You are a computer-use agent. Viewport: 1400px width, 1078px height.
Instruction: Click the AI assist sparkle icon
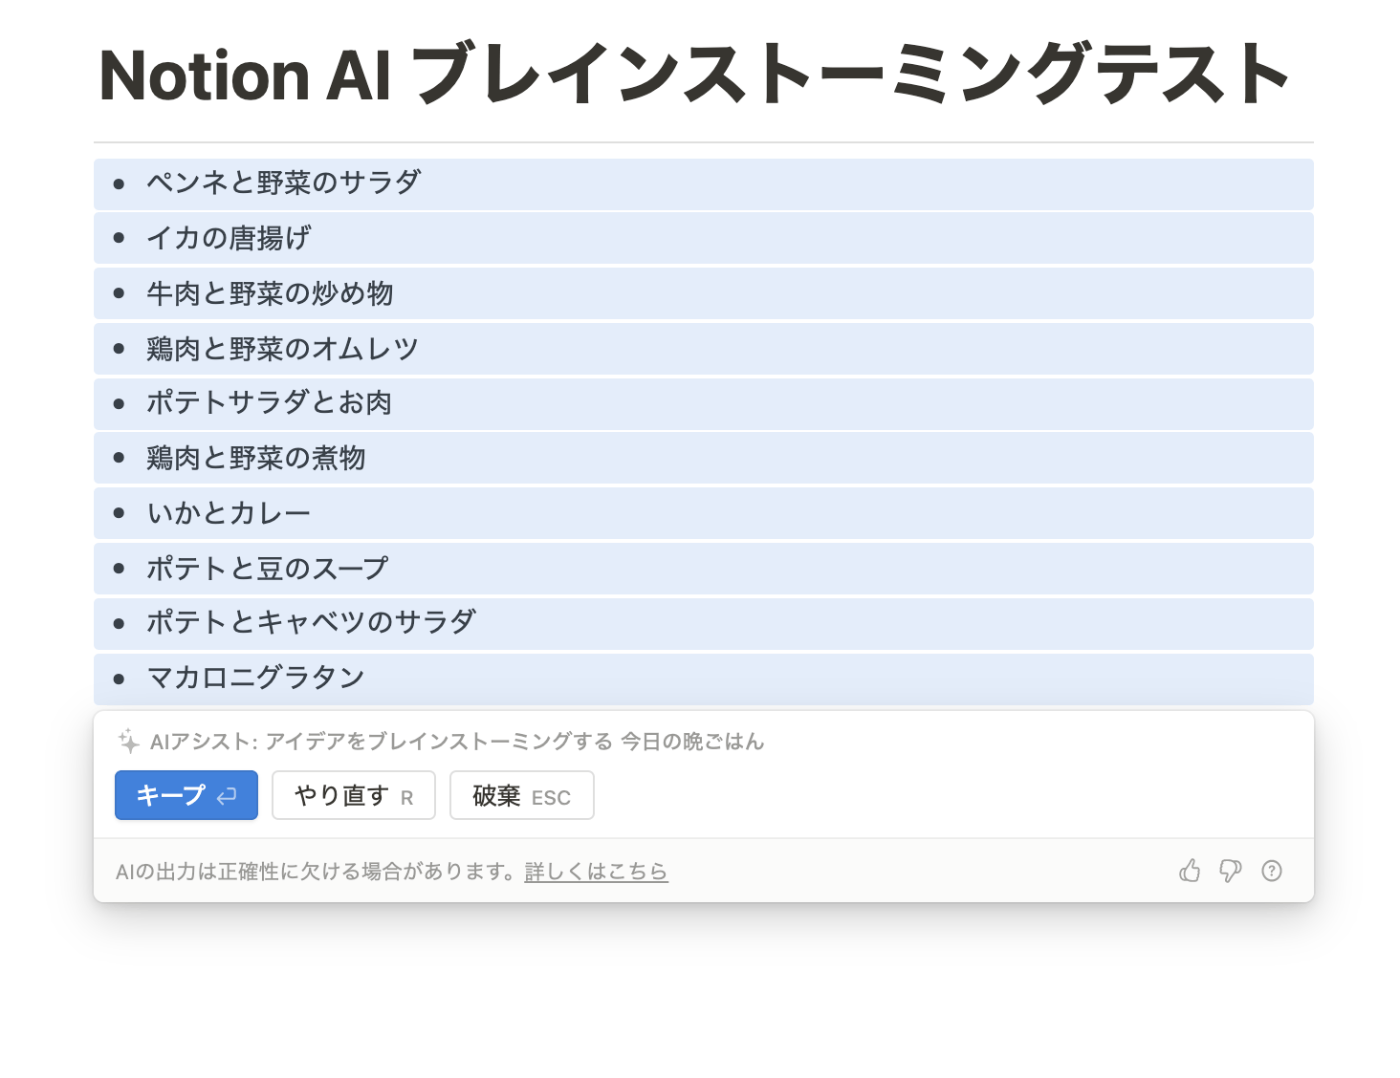click(128, 741)
